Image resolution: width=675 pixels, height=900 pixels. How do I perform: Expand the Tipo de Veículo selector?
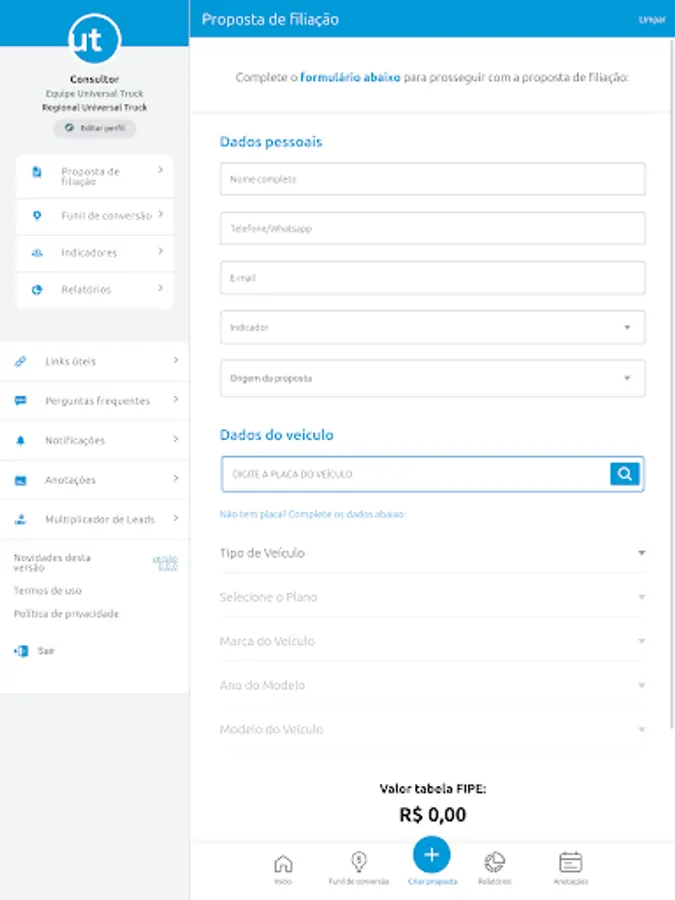[432, 553]
